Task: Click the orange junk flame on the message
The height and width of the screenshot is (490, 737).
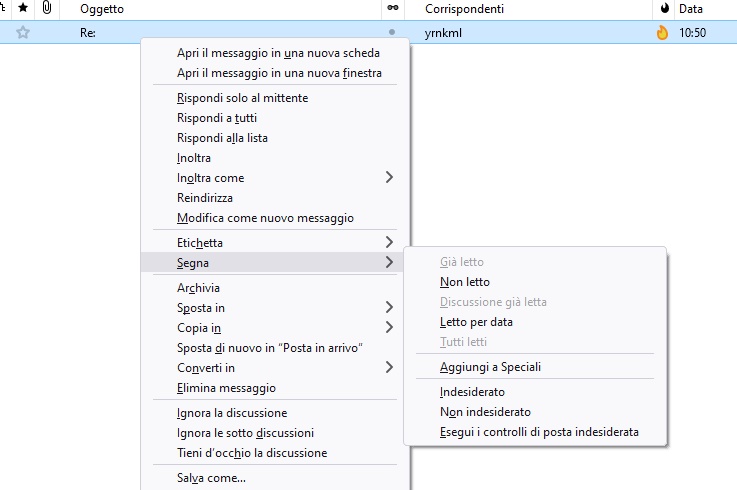Action: coord(662,32)
